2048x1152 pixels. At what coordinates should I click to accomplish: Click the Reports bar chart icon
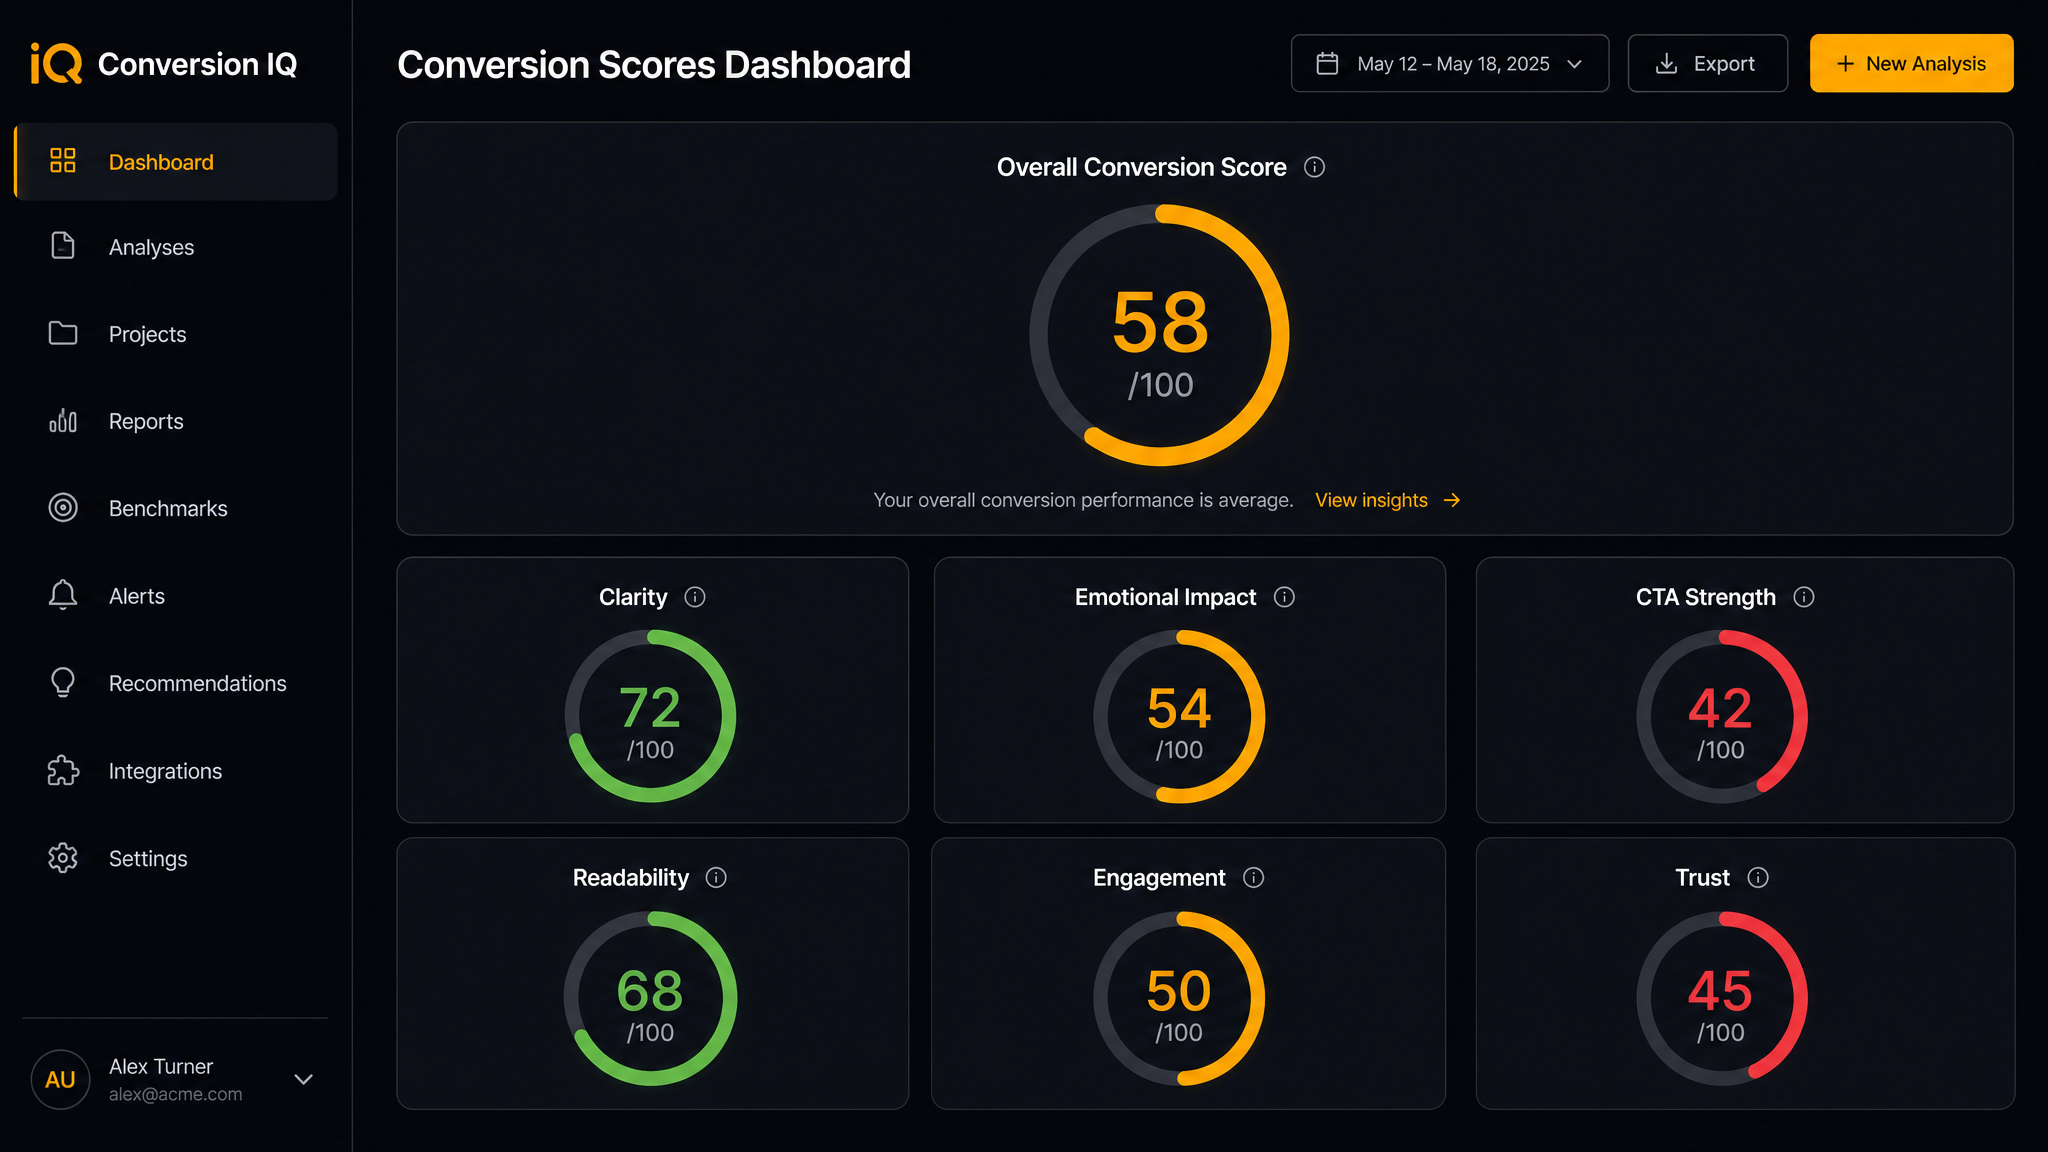[x=63, y=420]
